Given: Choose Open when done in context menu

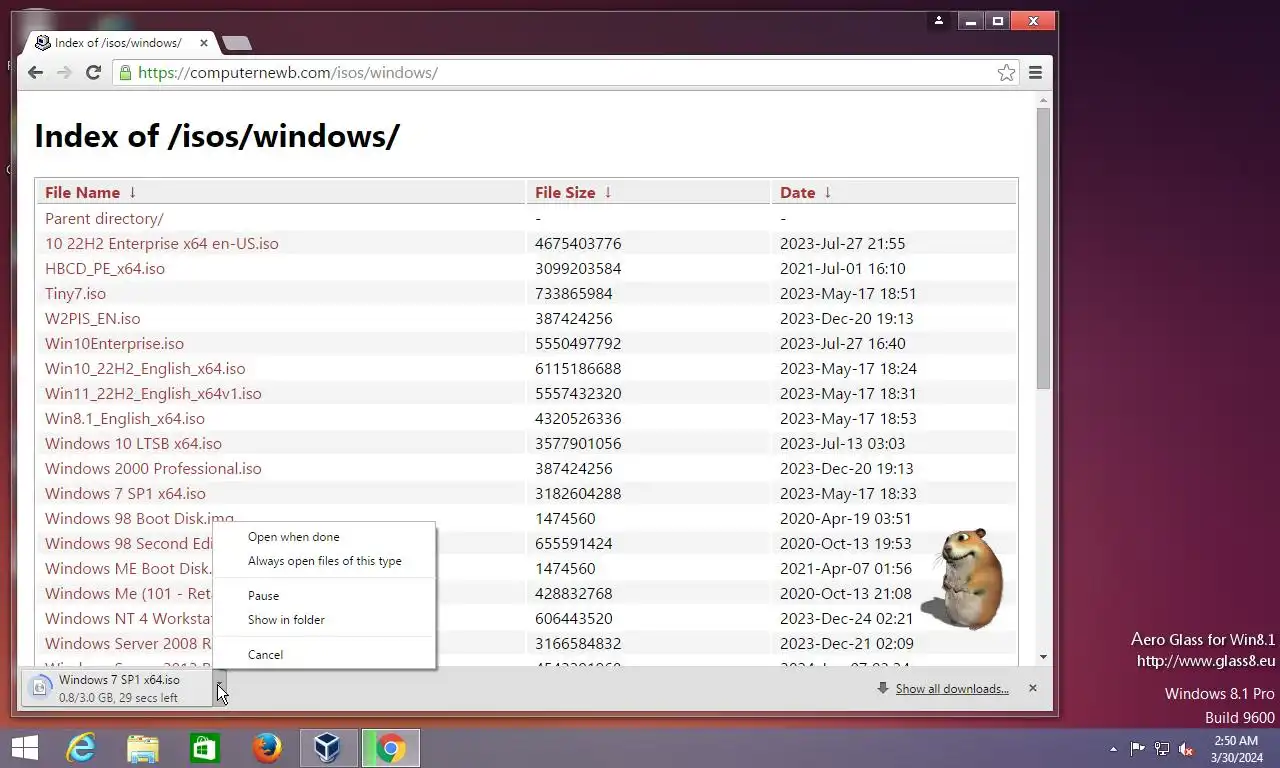Looking at the screenshot, I should click(324, 537).
